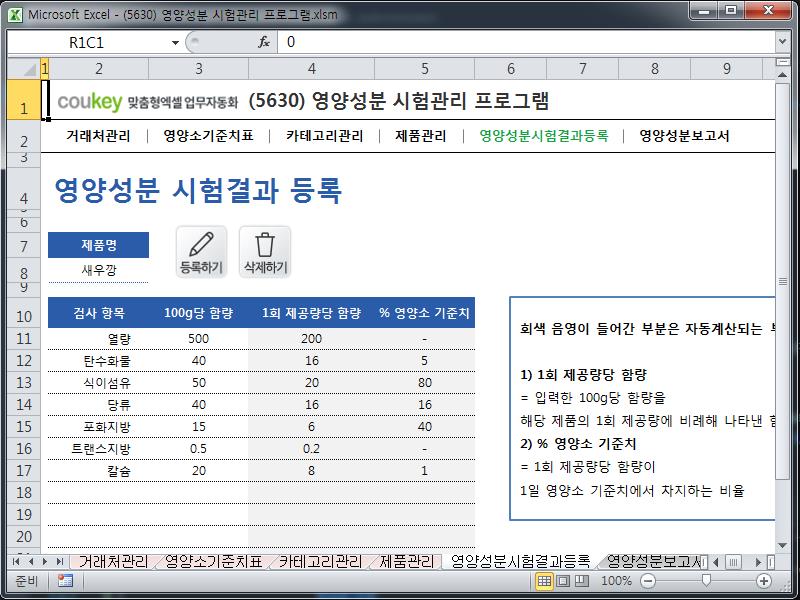
Task: Click the horizontal scrollbar thumb
Action: click(733, 562)
